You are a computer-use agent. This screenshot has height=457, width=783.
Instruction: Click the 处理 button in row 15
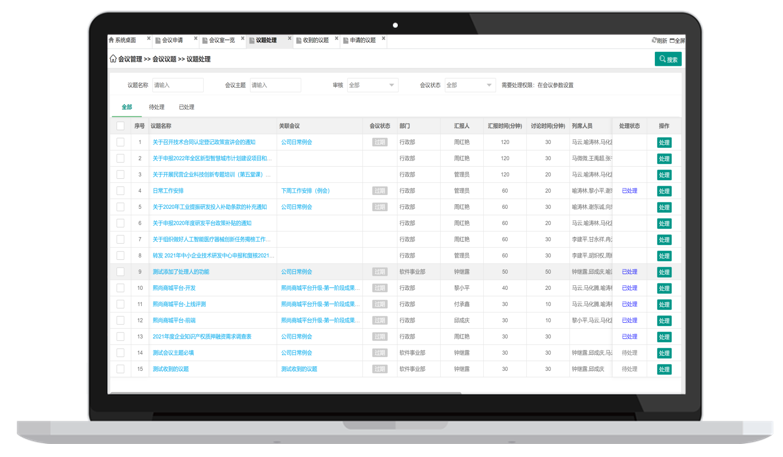pyautogui.click(x=664, y=370)
